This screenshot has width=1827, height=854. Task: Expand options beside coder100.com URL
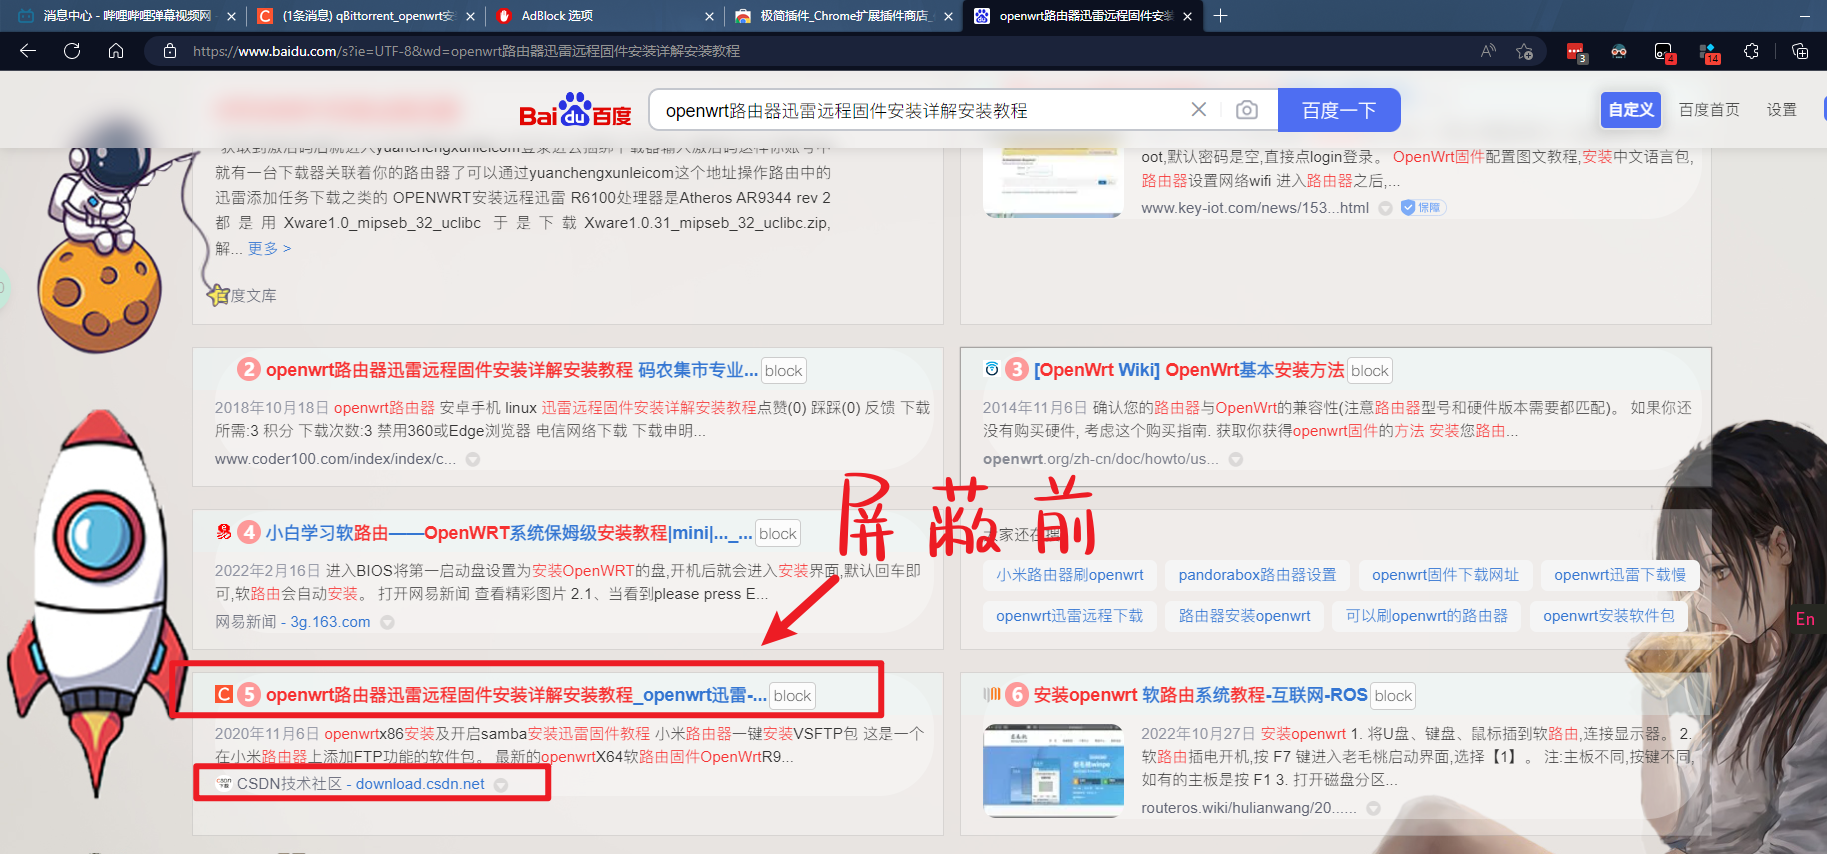[x=473, y=460]
